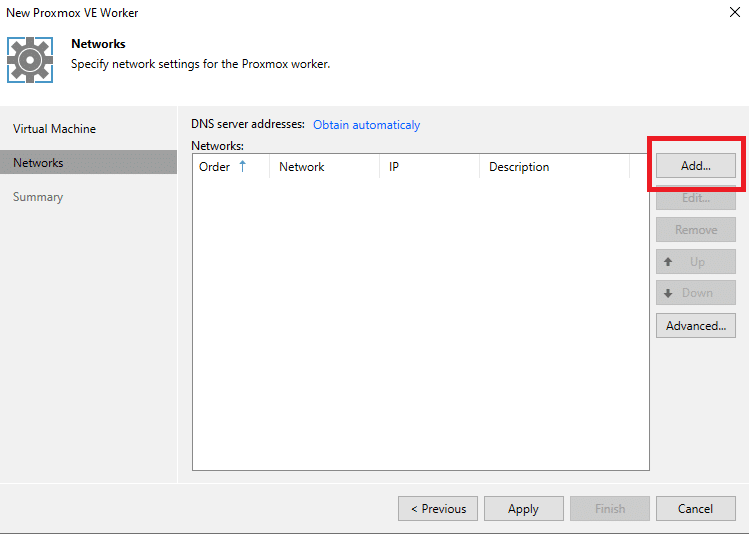Sort networks by the Order column
The height and width of the screenshot is (535, 749).
[231, 167]
